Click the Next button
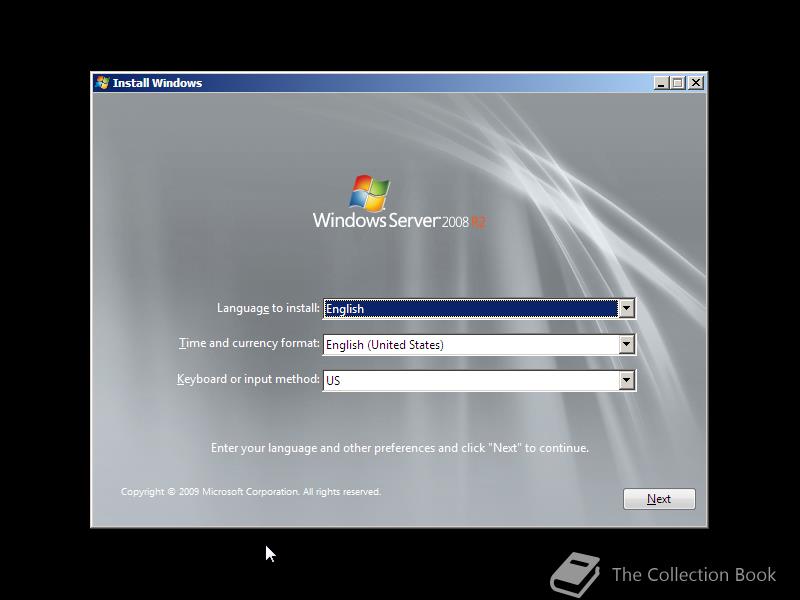The image size is (800, 600). (x=659, y=499)
